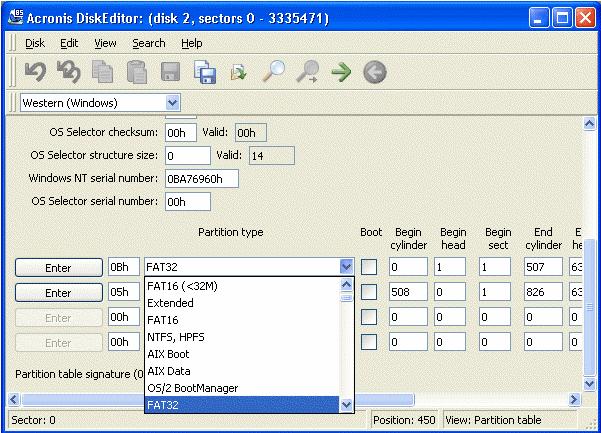Click OS Selector checksum input field
The image size is (601, 433).
(181, 133)
